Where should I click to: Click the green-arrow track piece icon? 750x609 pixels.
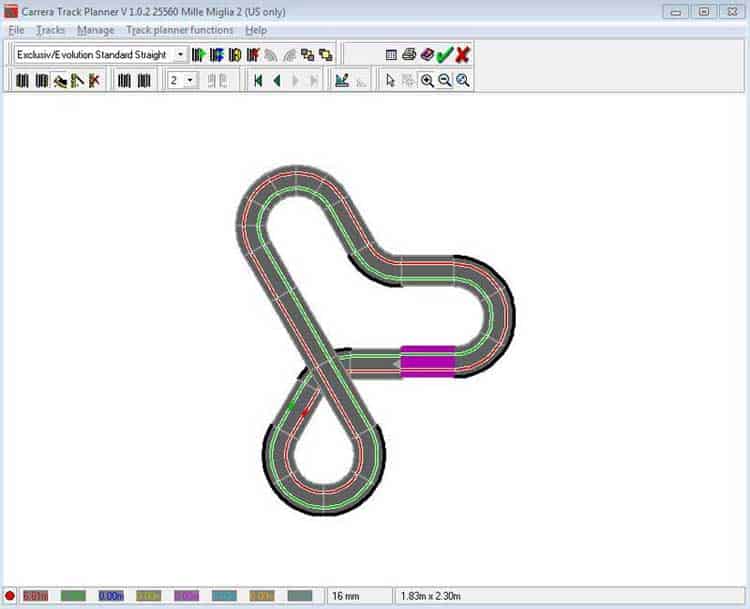click(x=199, y=55)
